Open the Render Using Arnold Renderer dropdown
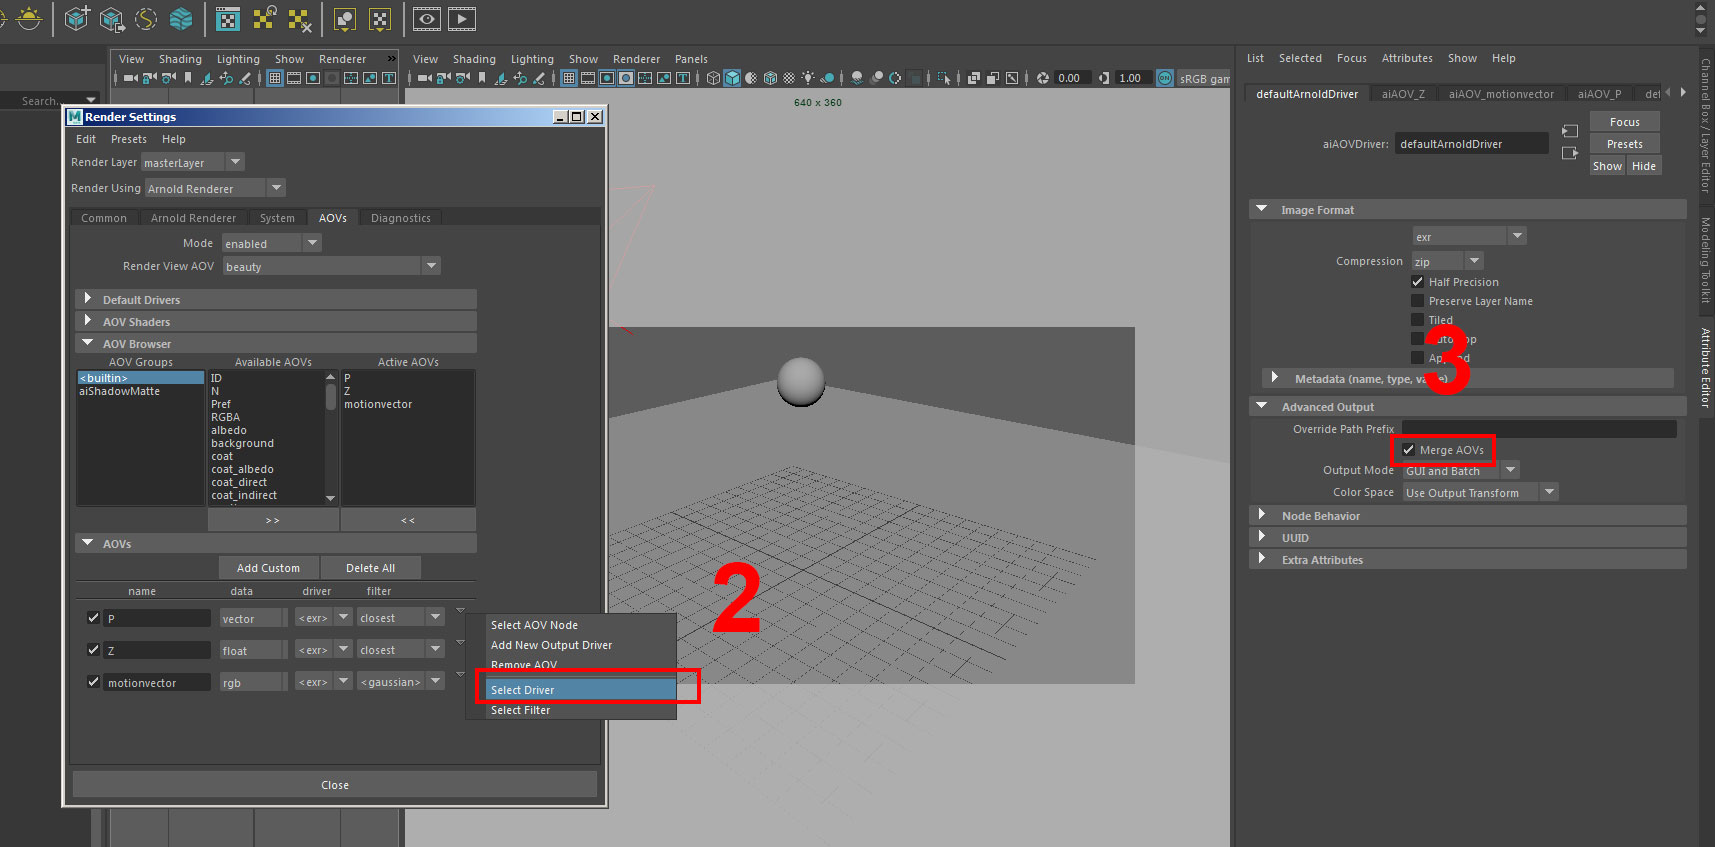Image resolution: width=1715 pixels, height=847 pixels. click(x=277, y=188)
